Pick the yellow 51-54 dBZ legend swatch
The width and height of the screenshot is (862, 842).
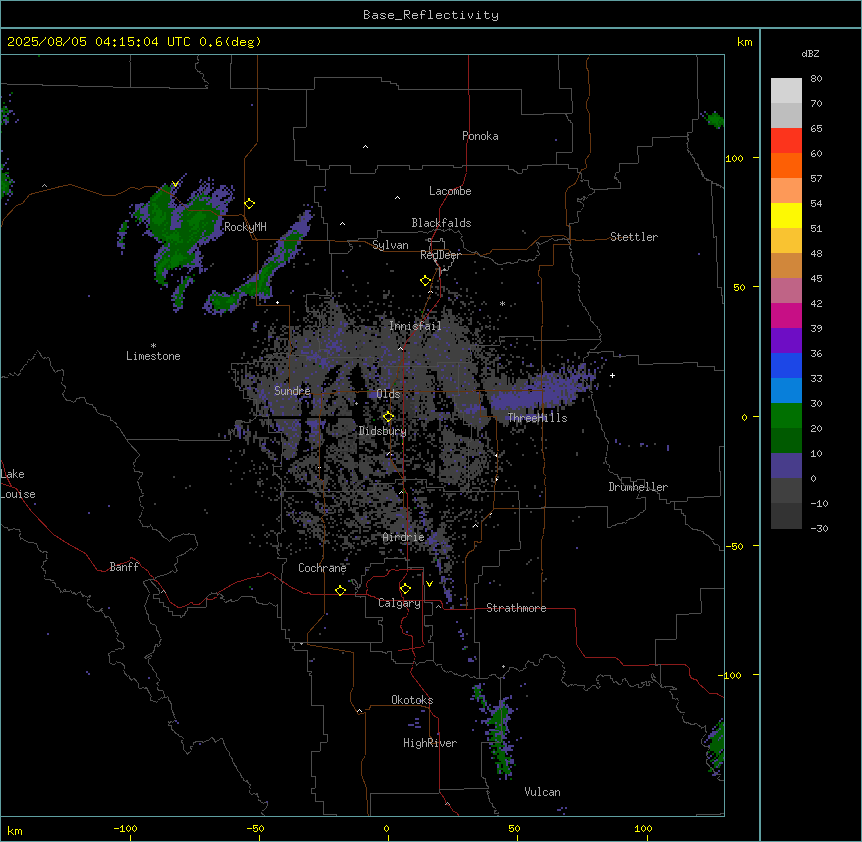786,215
